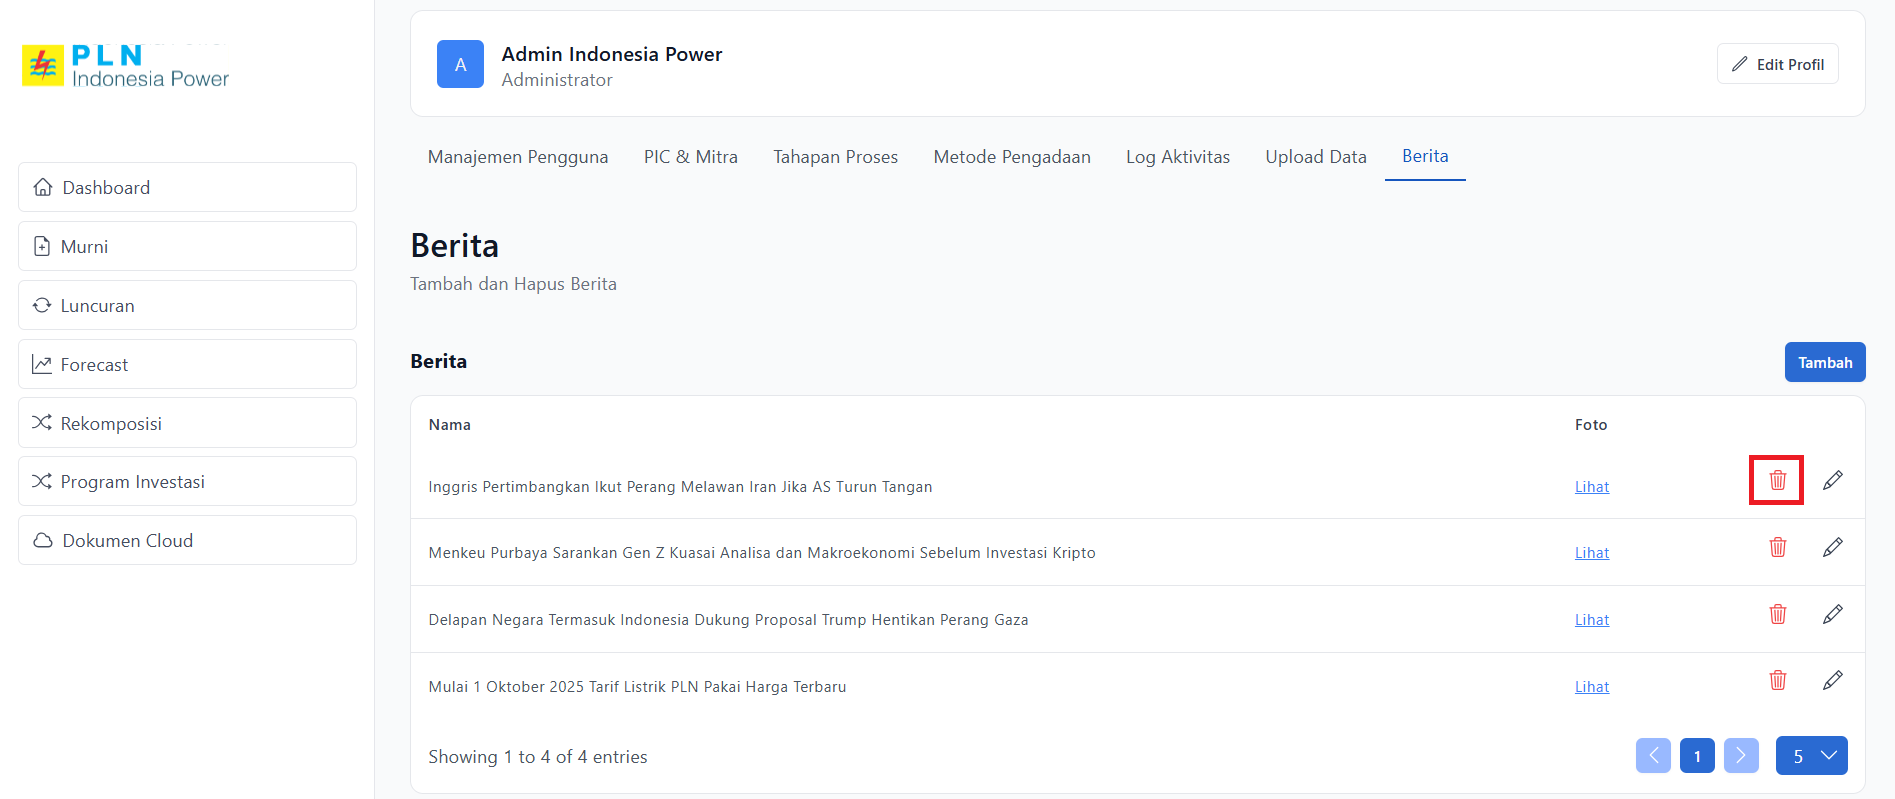
Task: Click the Edit Profil button
Action: [x=1777, y=64]
